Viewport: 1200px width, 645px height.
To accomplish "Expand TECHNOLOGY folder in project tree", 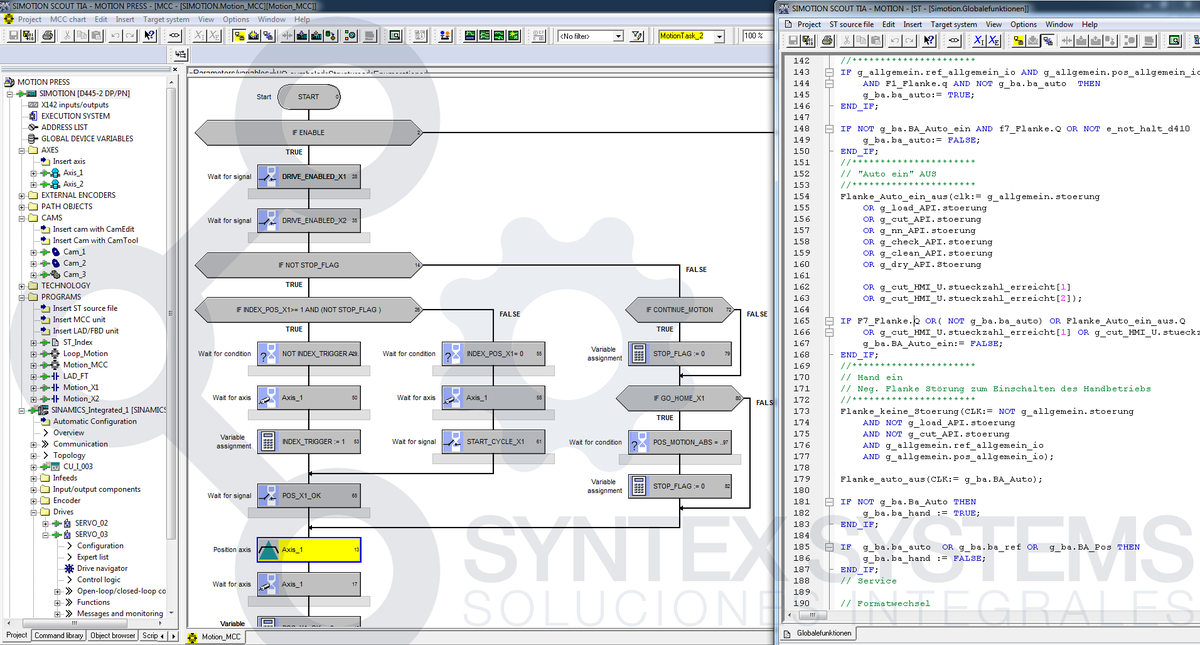I will (23, 286).
